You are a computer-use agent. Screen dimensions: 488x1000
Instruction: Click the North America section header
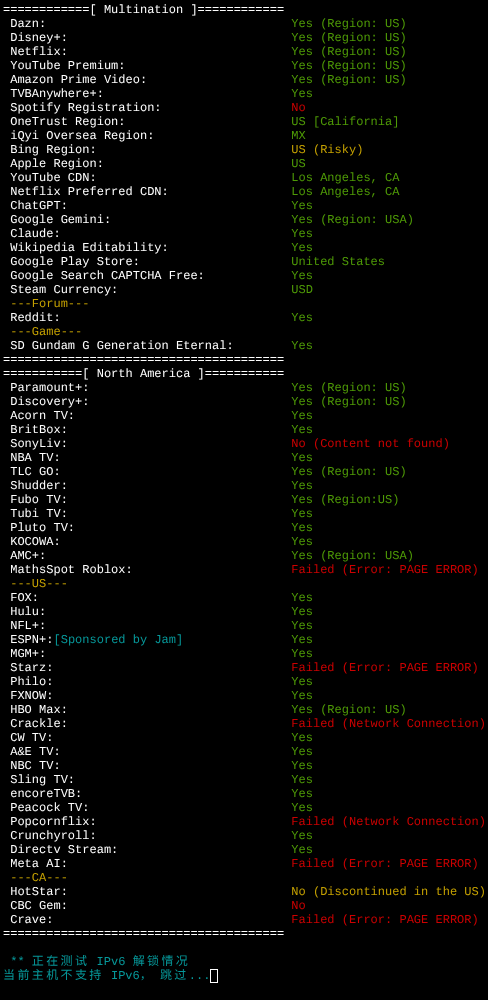pos(144,374)
